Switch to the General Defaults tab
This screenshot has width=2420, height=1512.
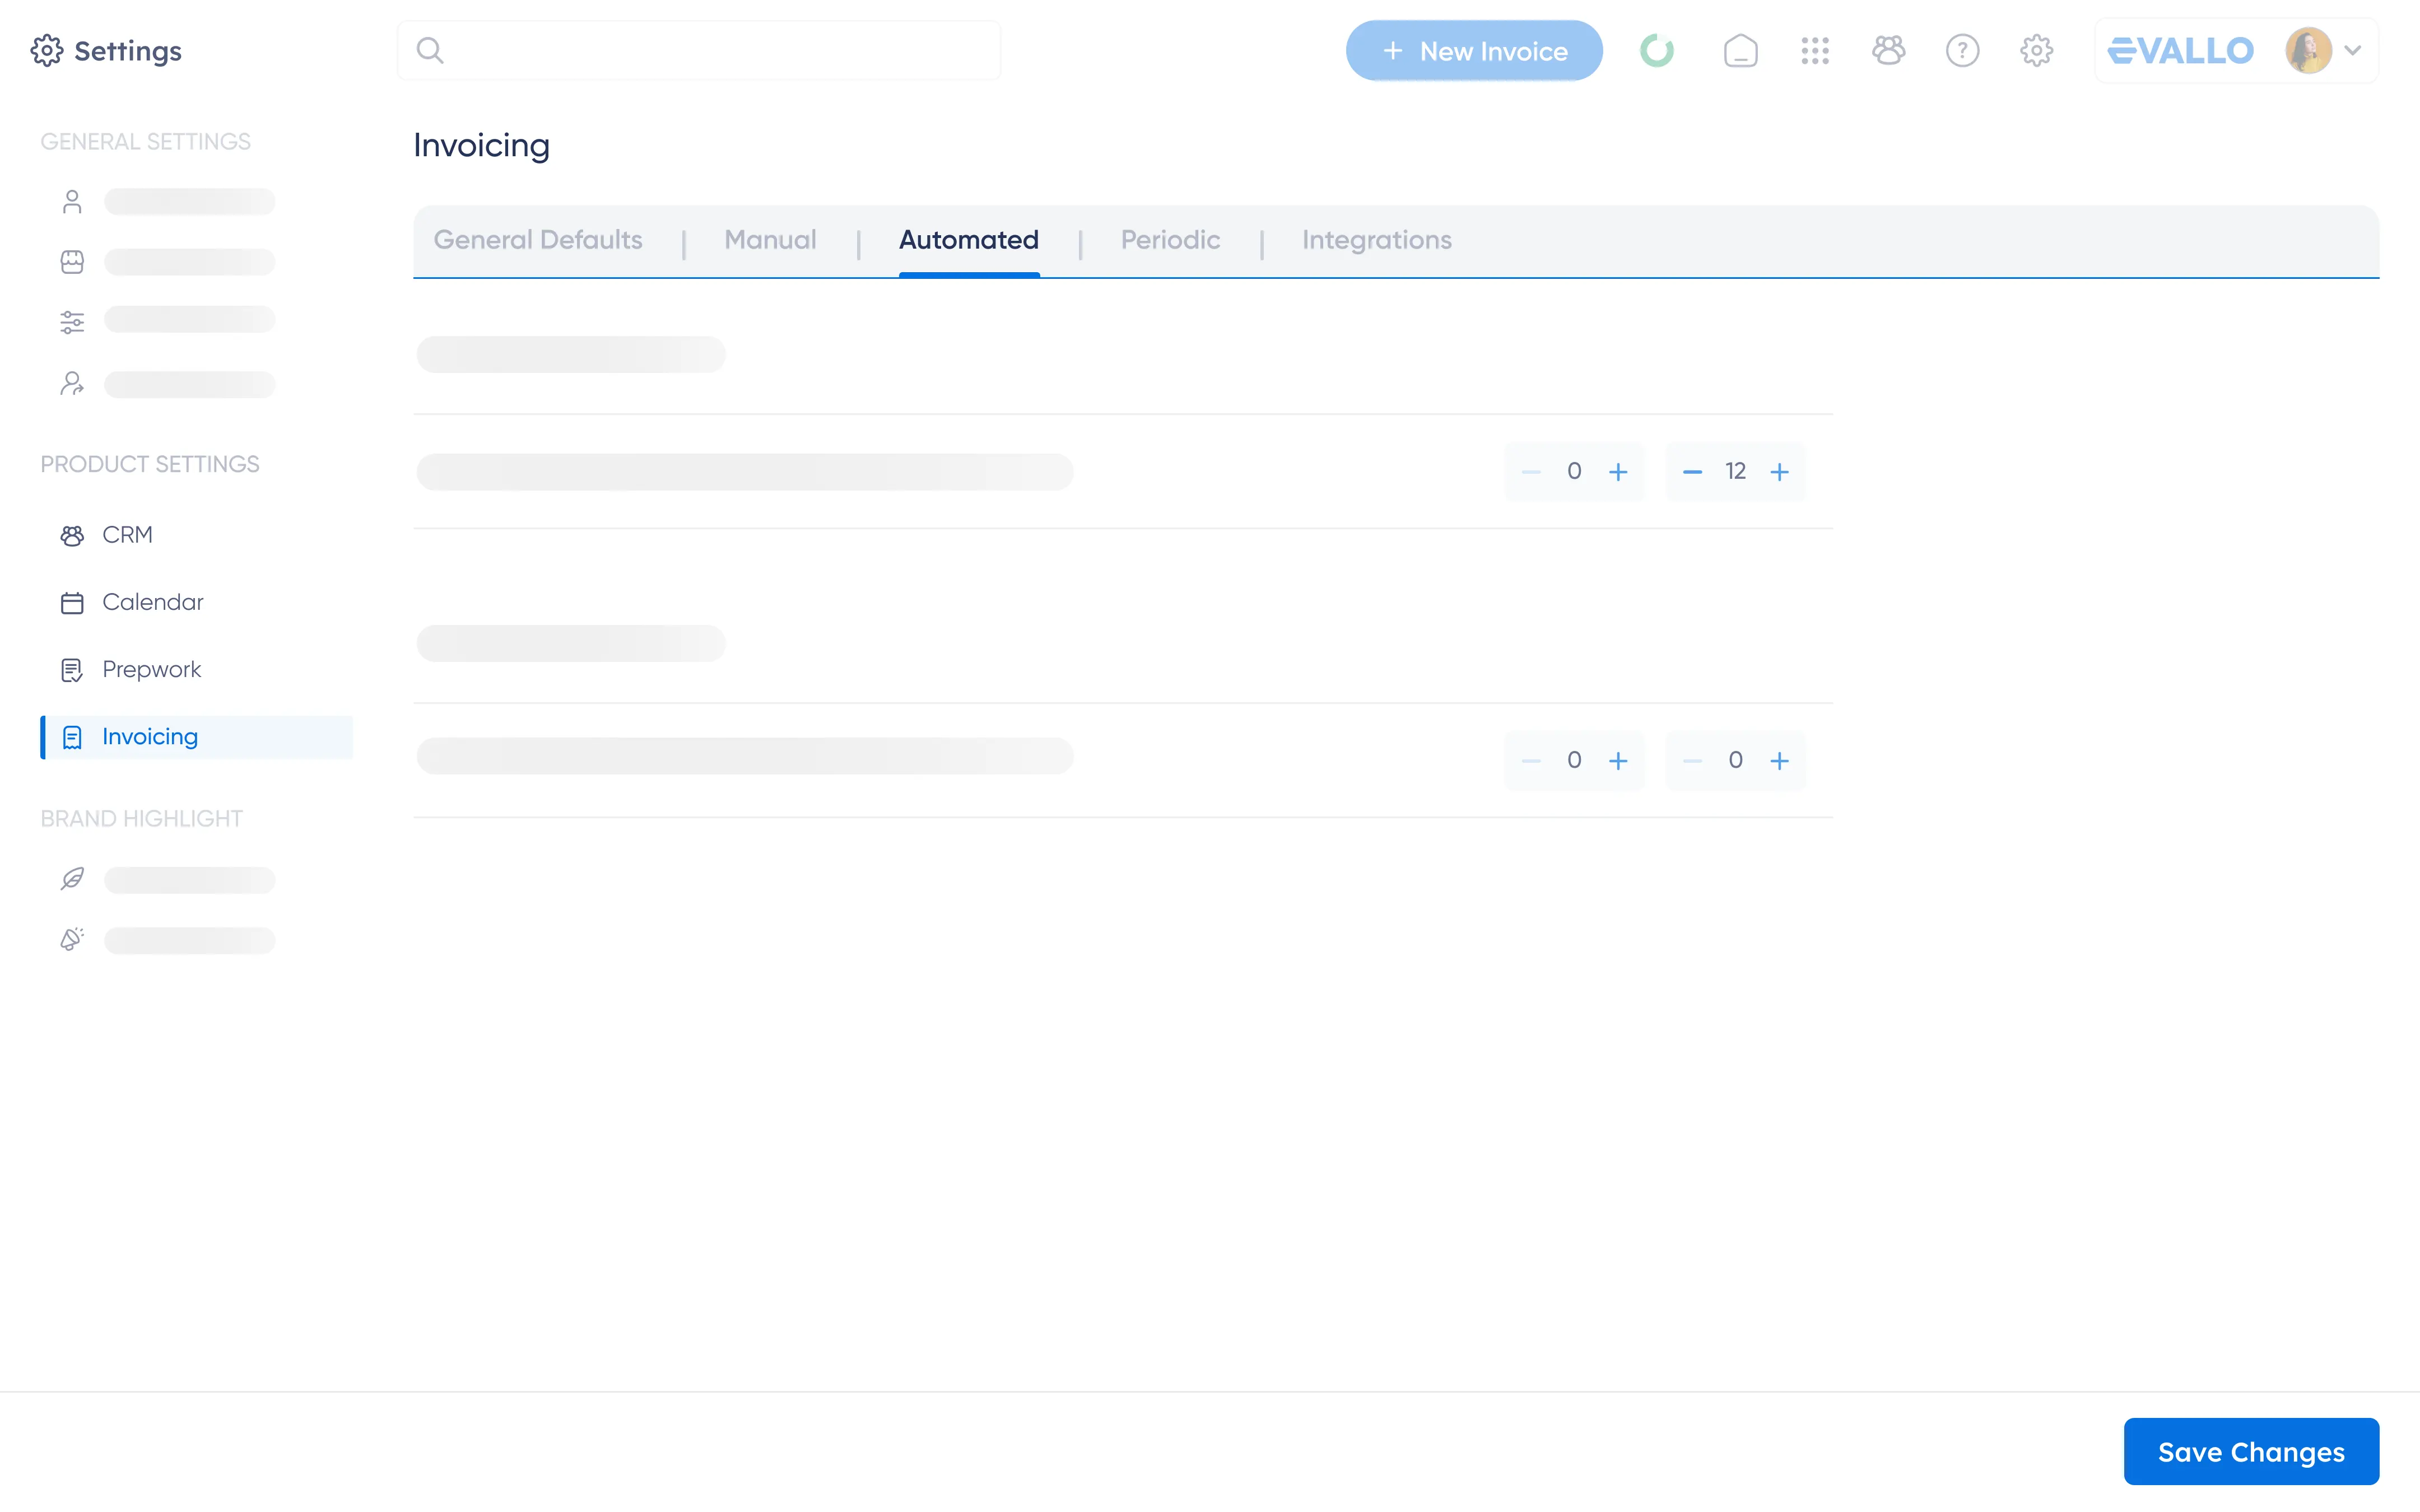(x=538, y=240)
